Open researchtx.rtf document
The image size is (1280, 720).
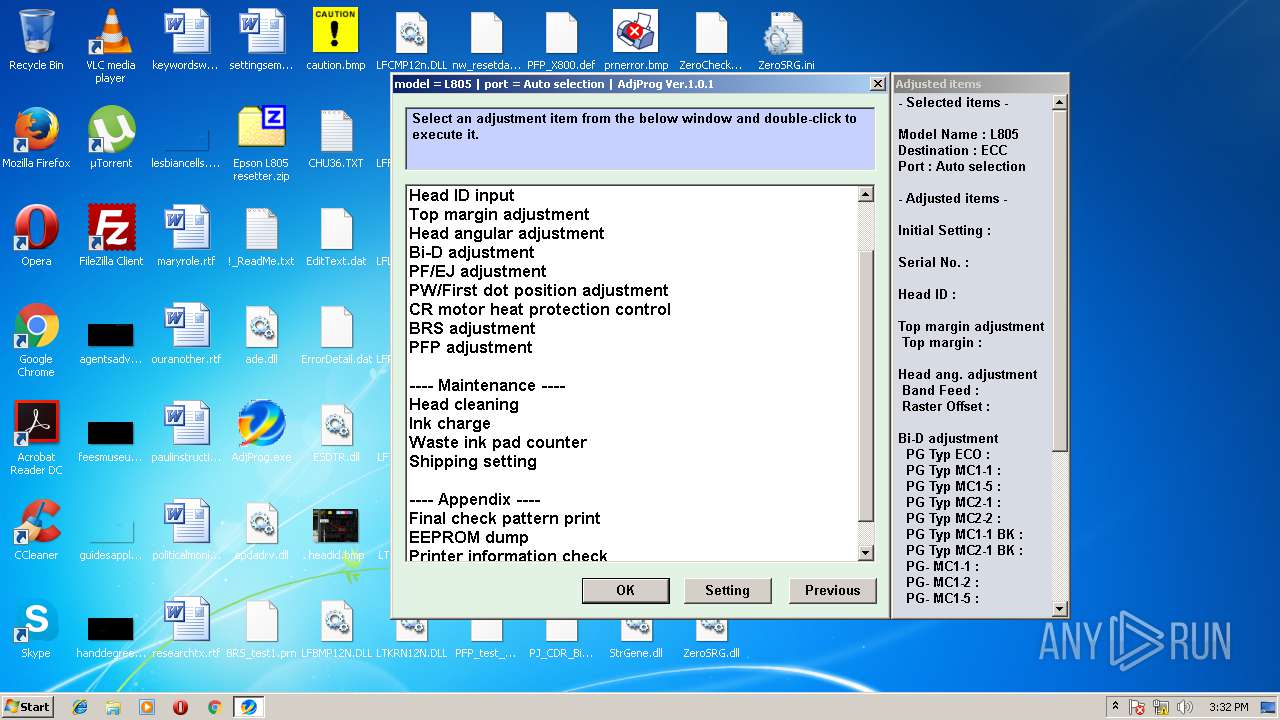pyautogui.click(x=186, y=628)
